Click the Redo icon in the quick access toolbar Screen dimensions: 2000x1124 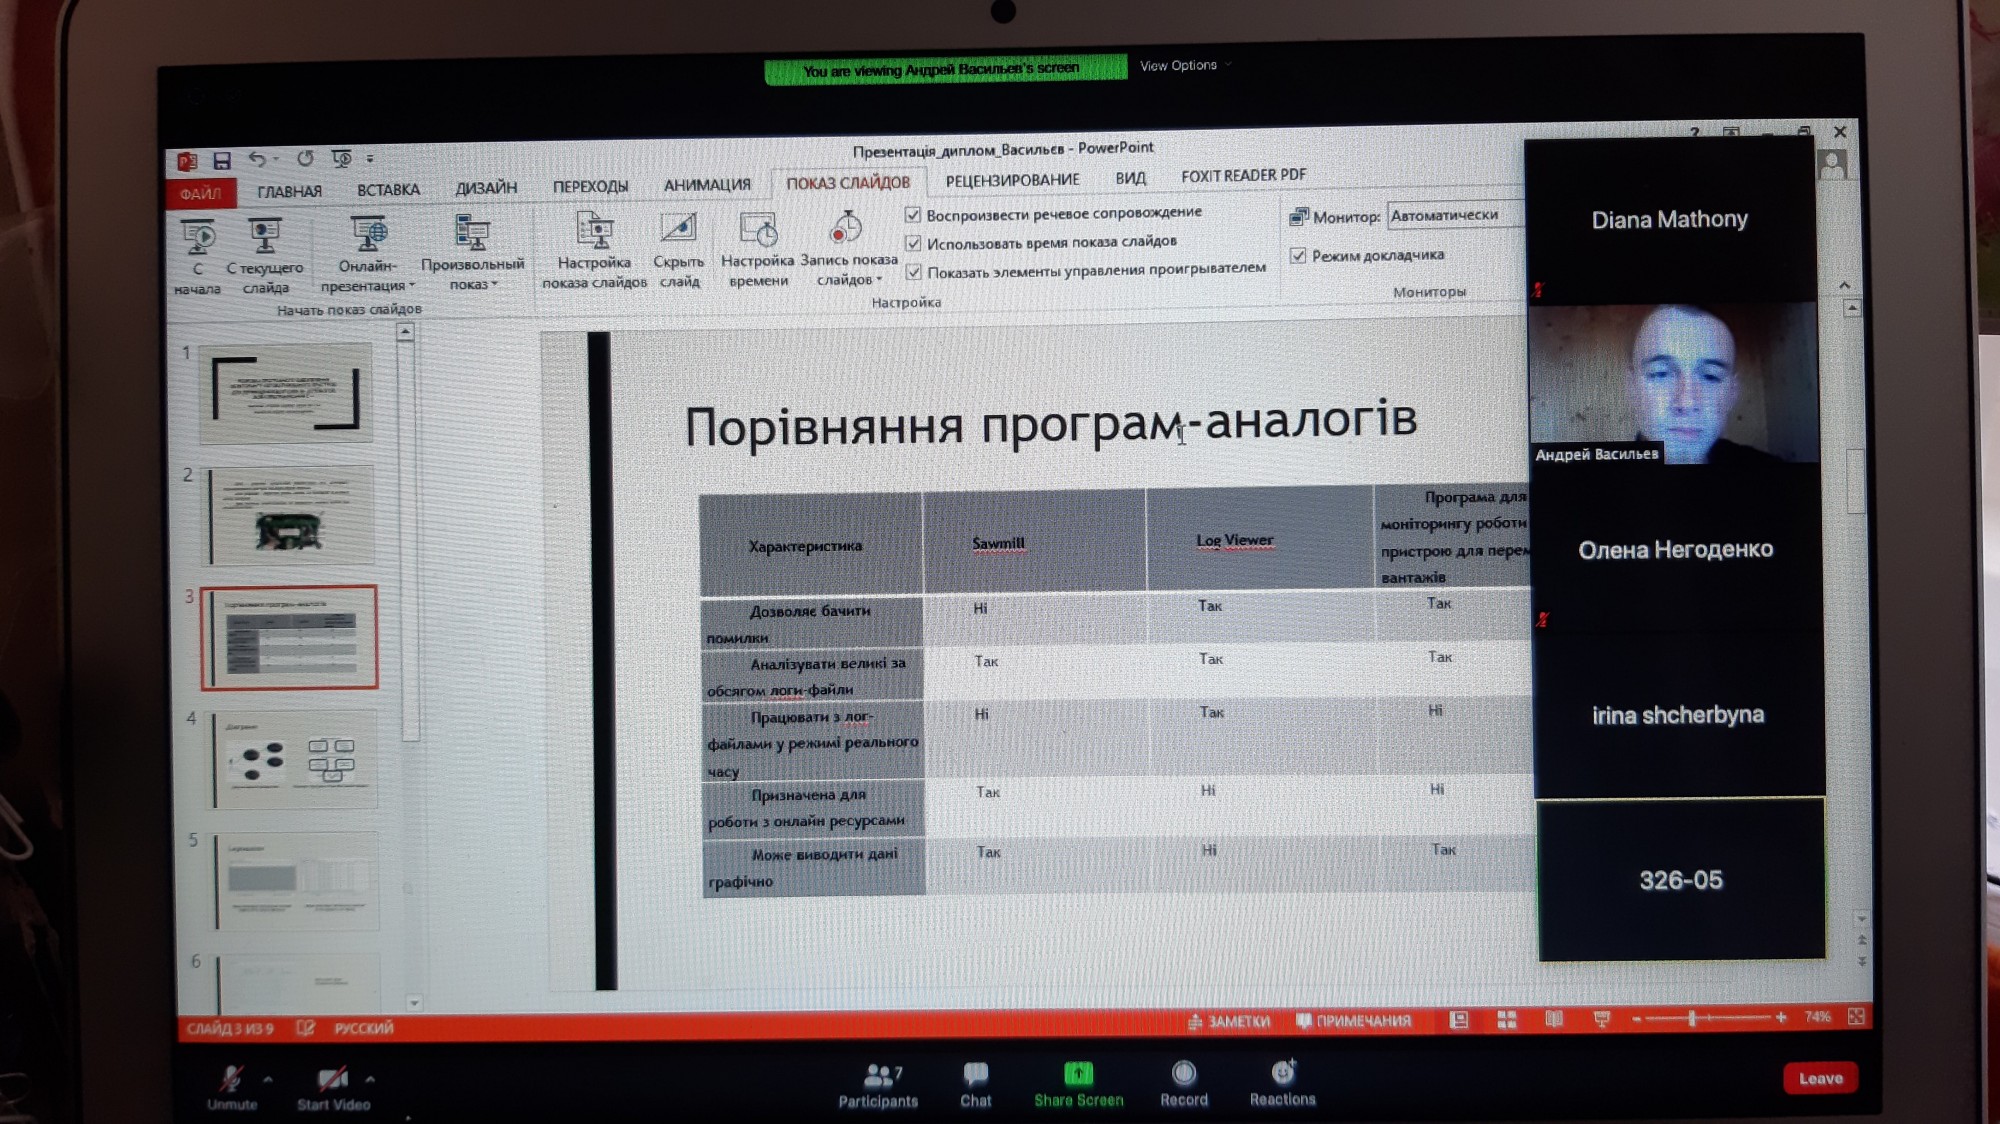click(305, 158)
